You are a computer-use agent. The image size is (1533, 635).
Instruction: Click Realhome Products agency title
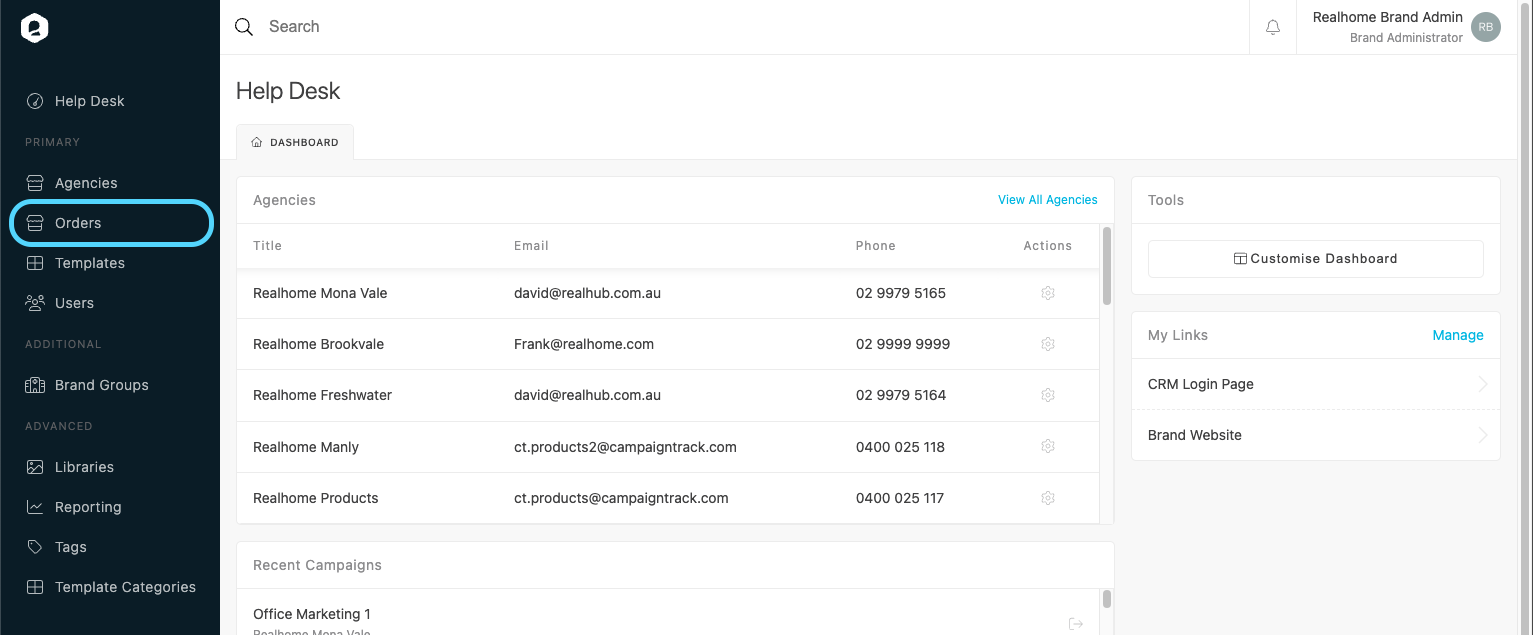[x=316, y=498]
